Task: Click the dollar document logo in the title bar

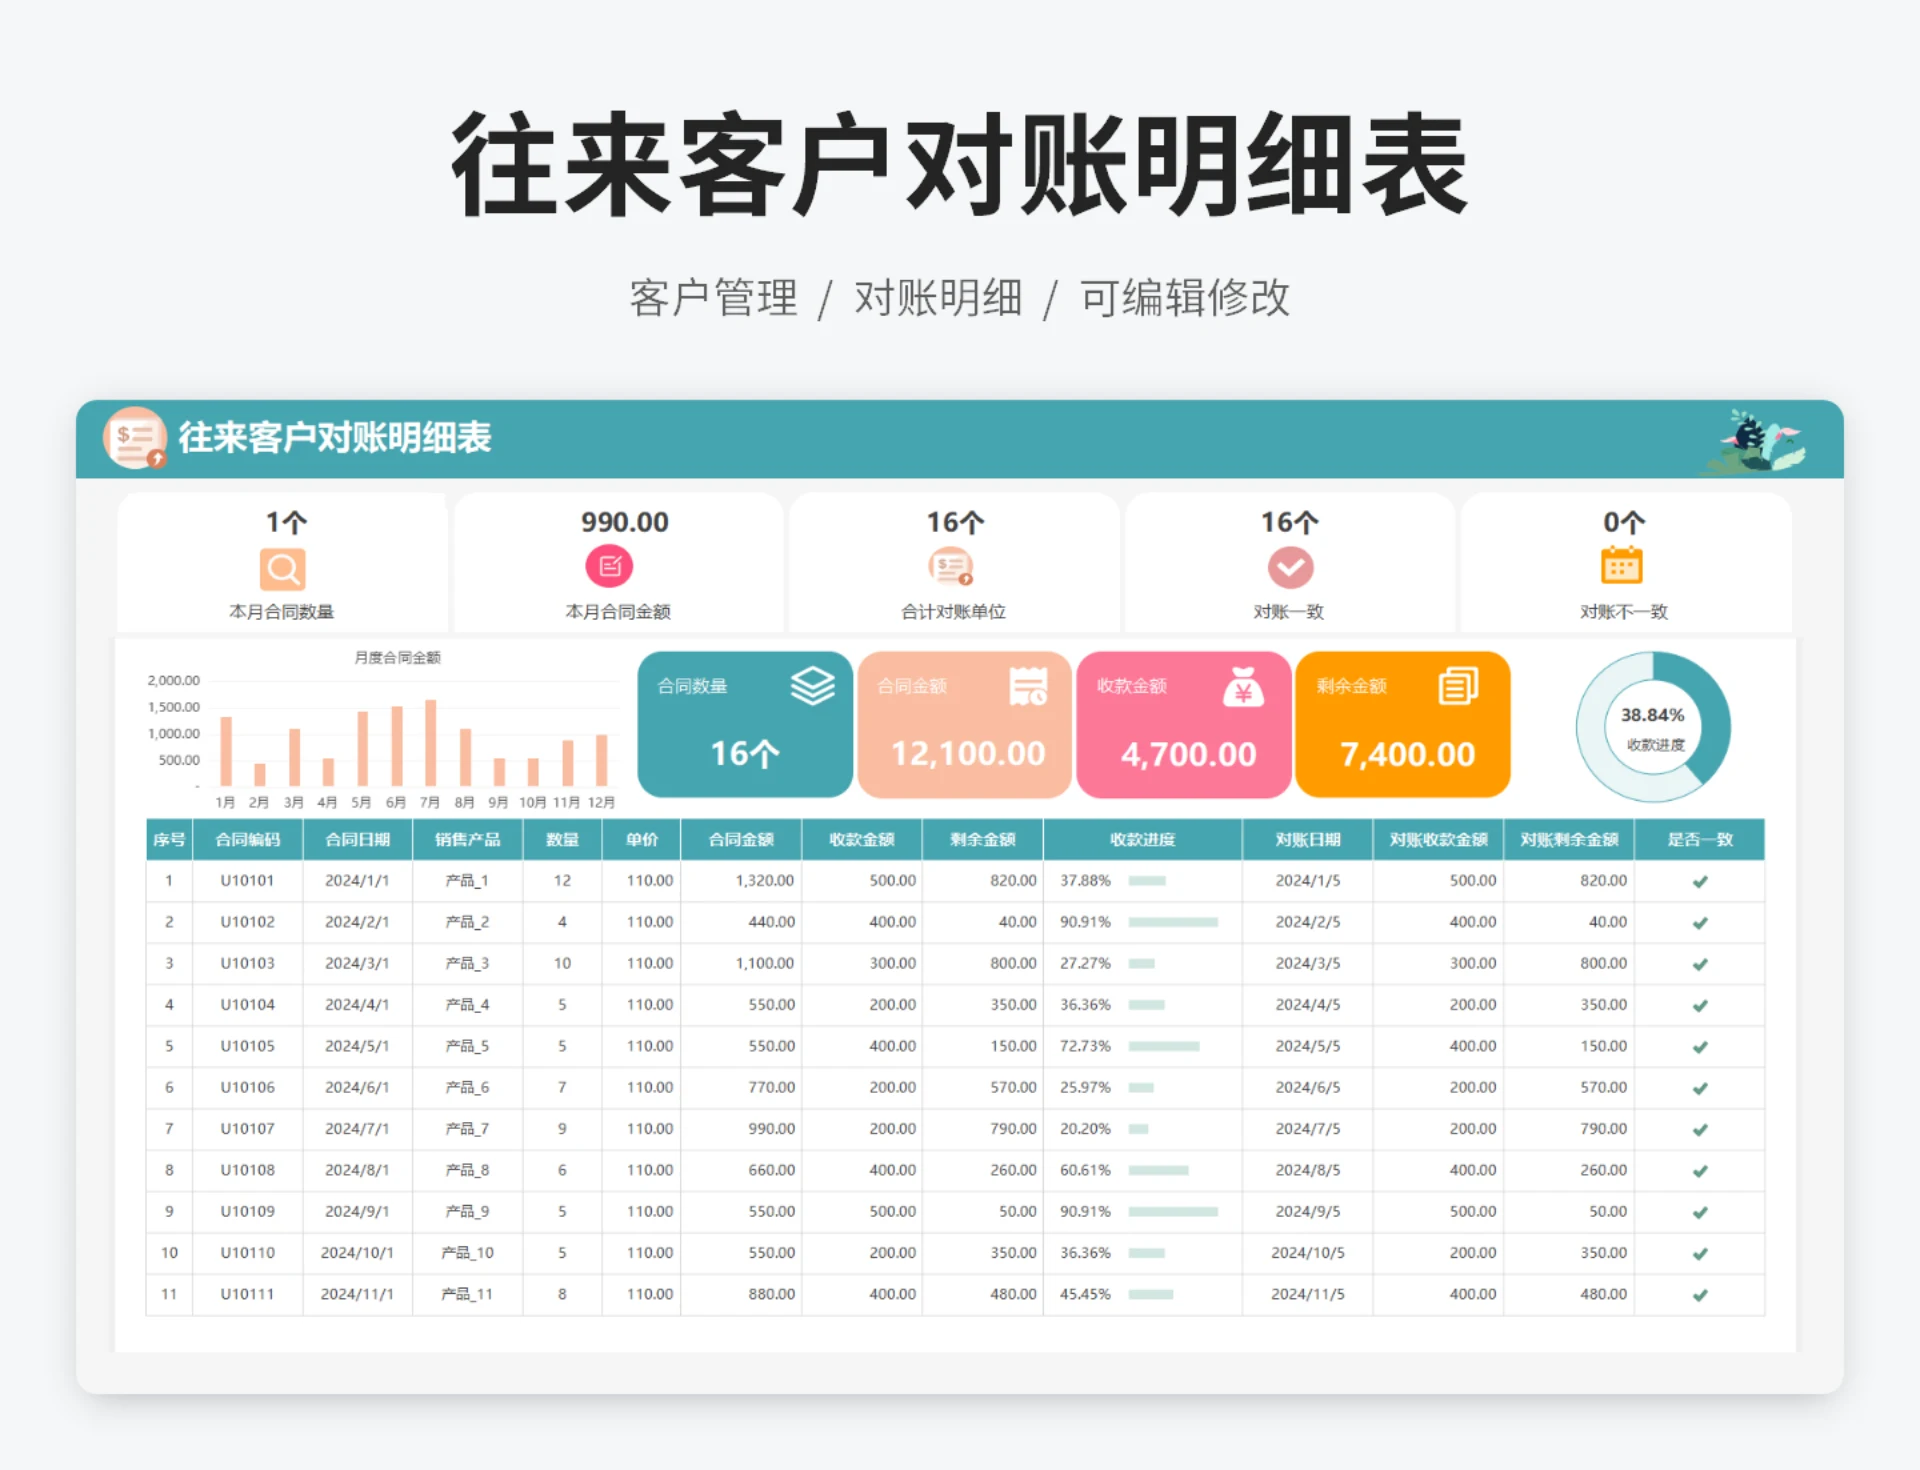Action: pos(136,439)
